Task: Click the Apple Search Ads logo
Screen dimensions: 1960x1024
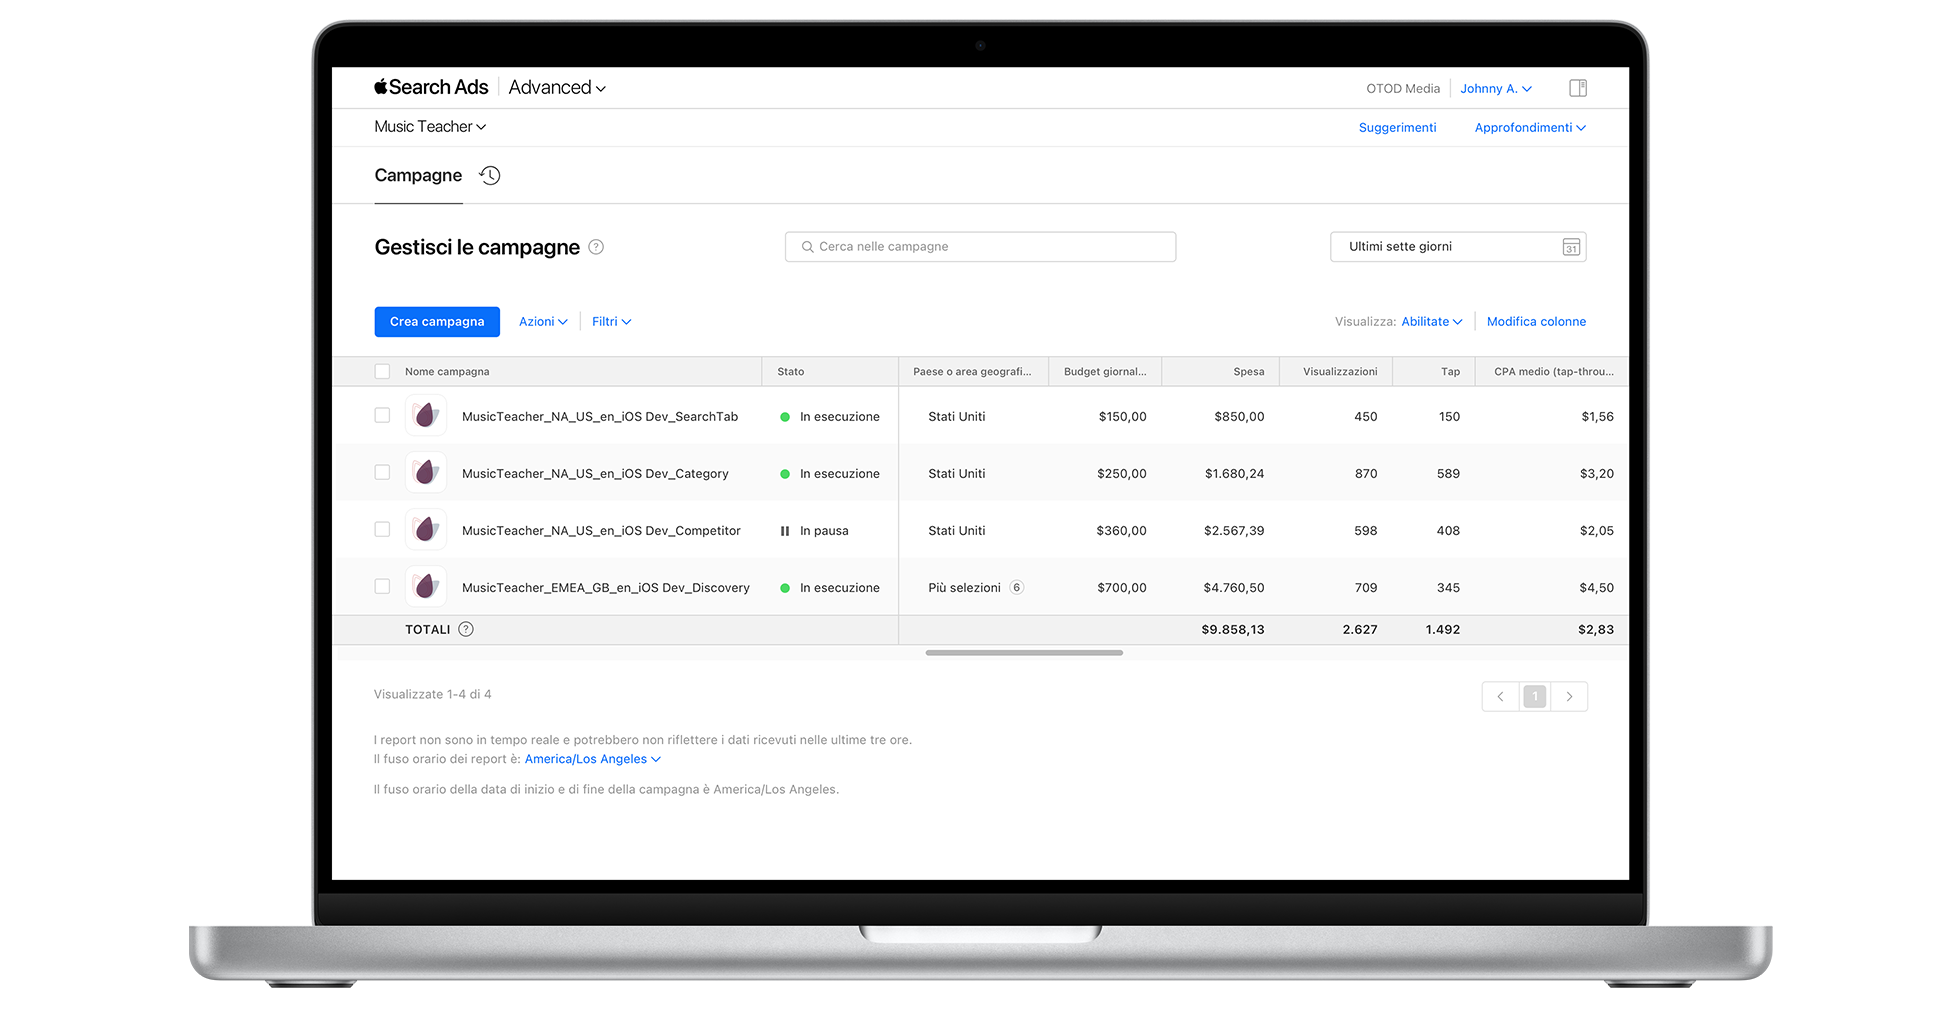Action: 431,87
